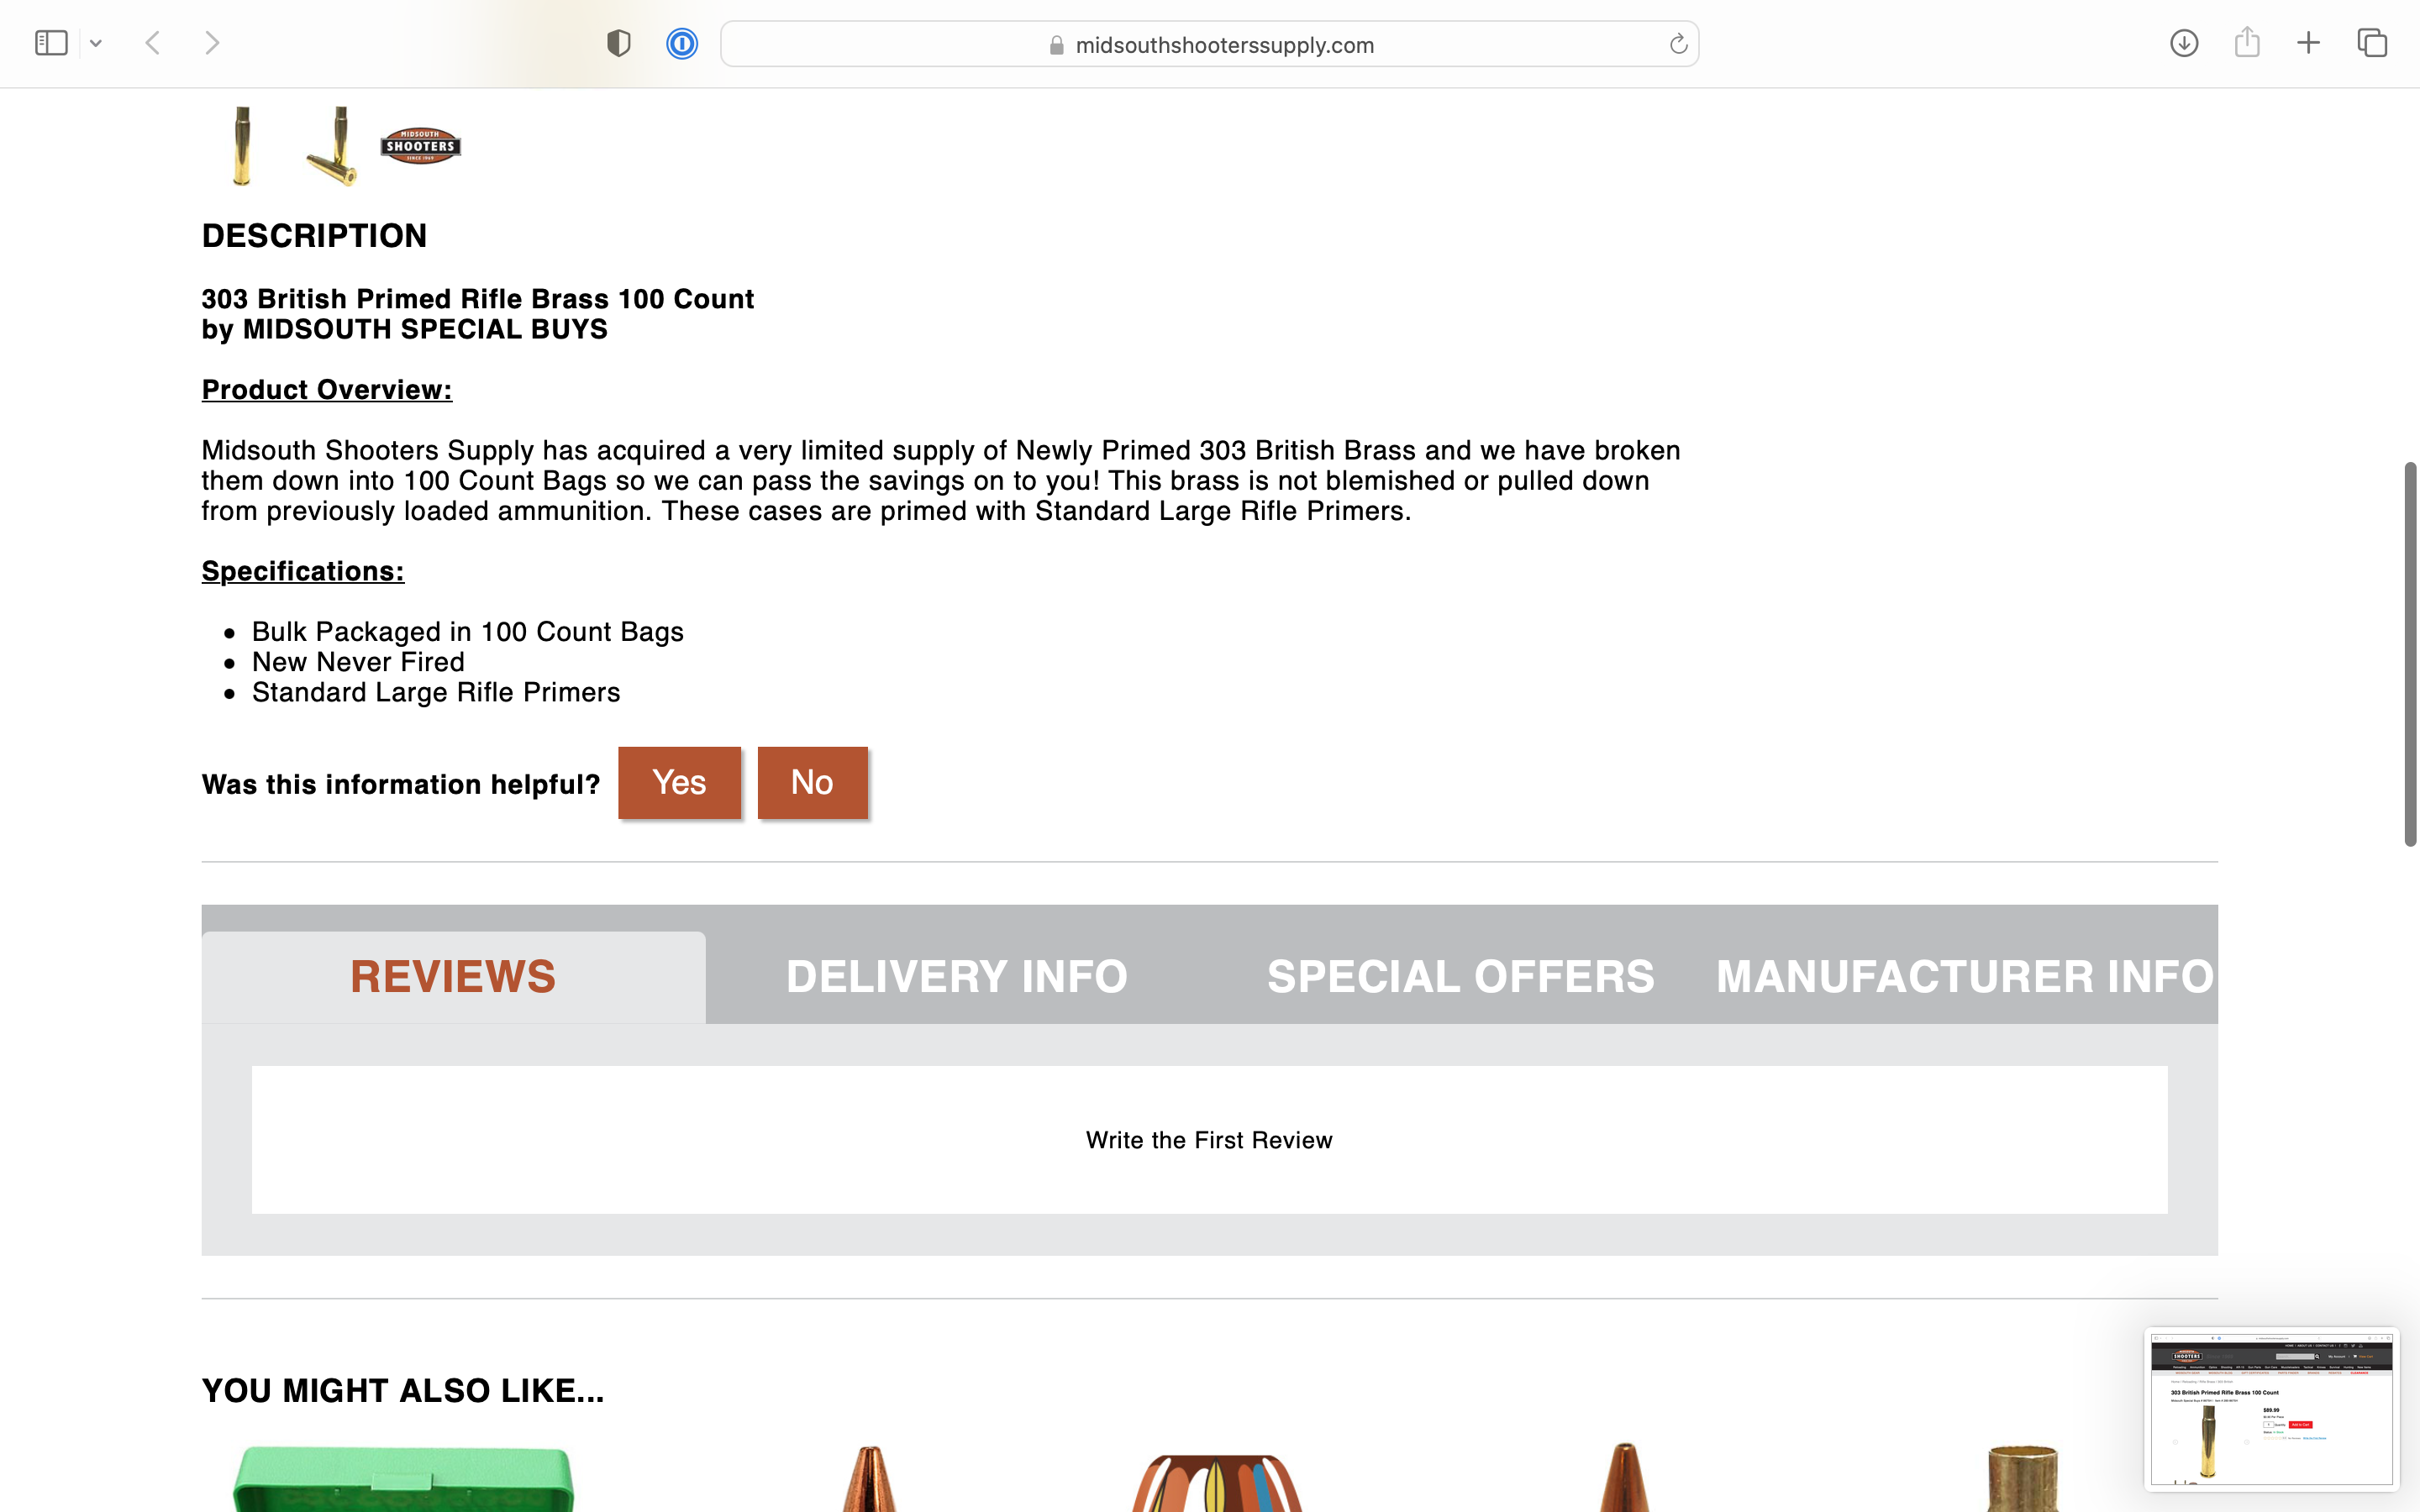Switch to the Delivery Info tab

[x=957, y=977]
